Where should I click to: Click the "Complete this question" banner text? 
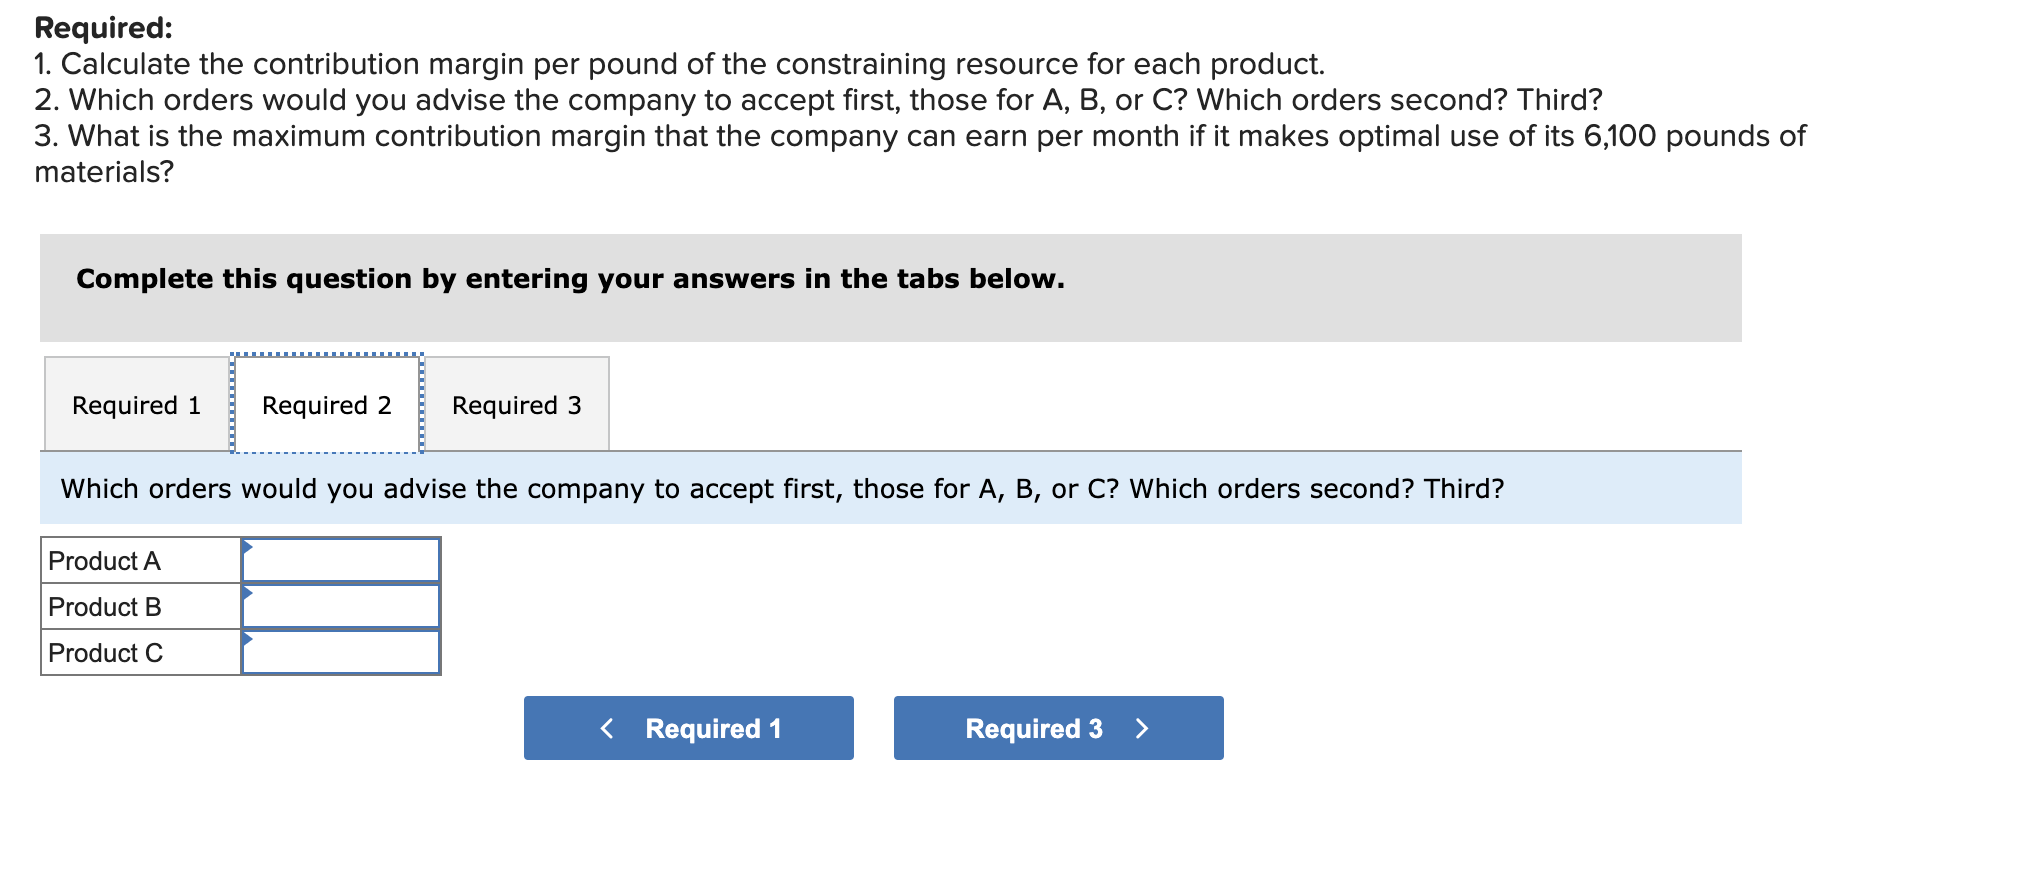pyautogui.click(x=570, y=279)
